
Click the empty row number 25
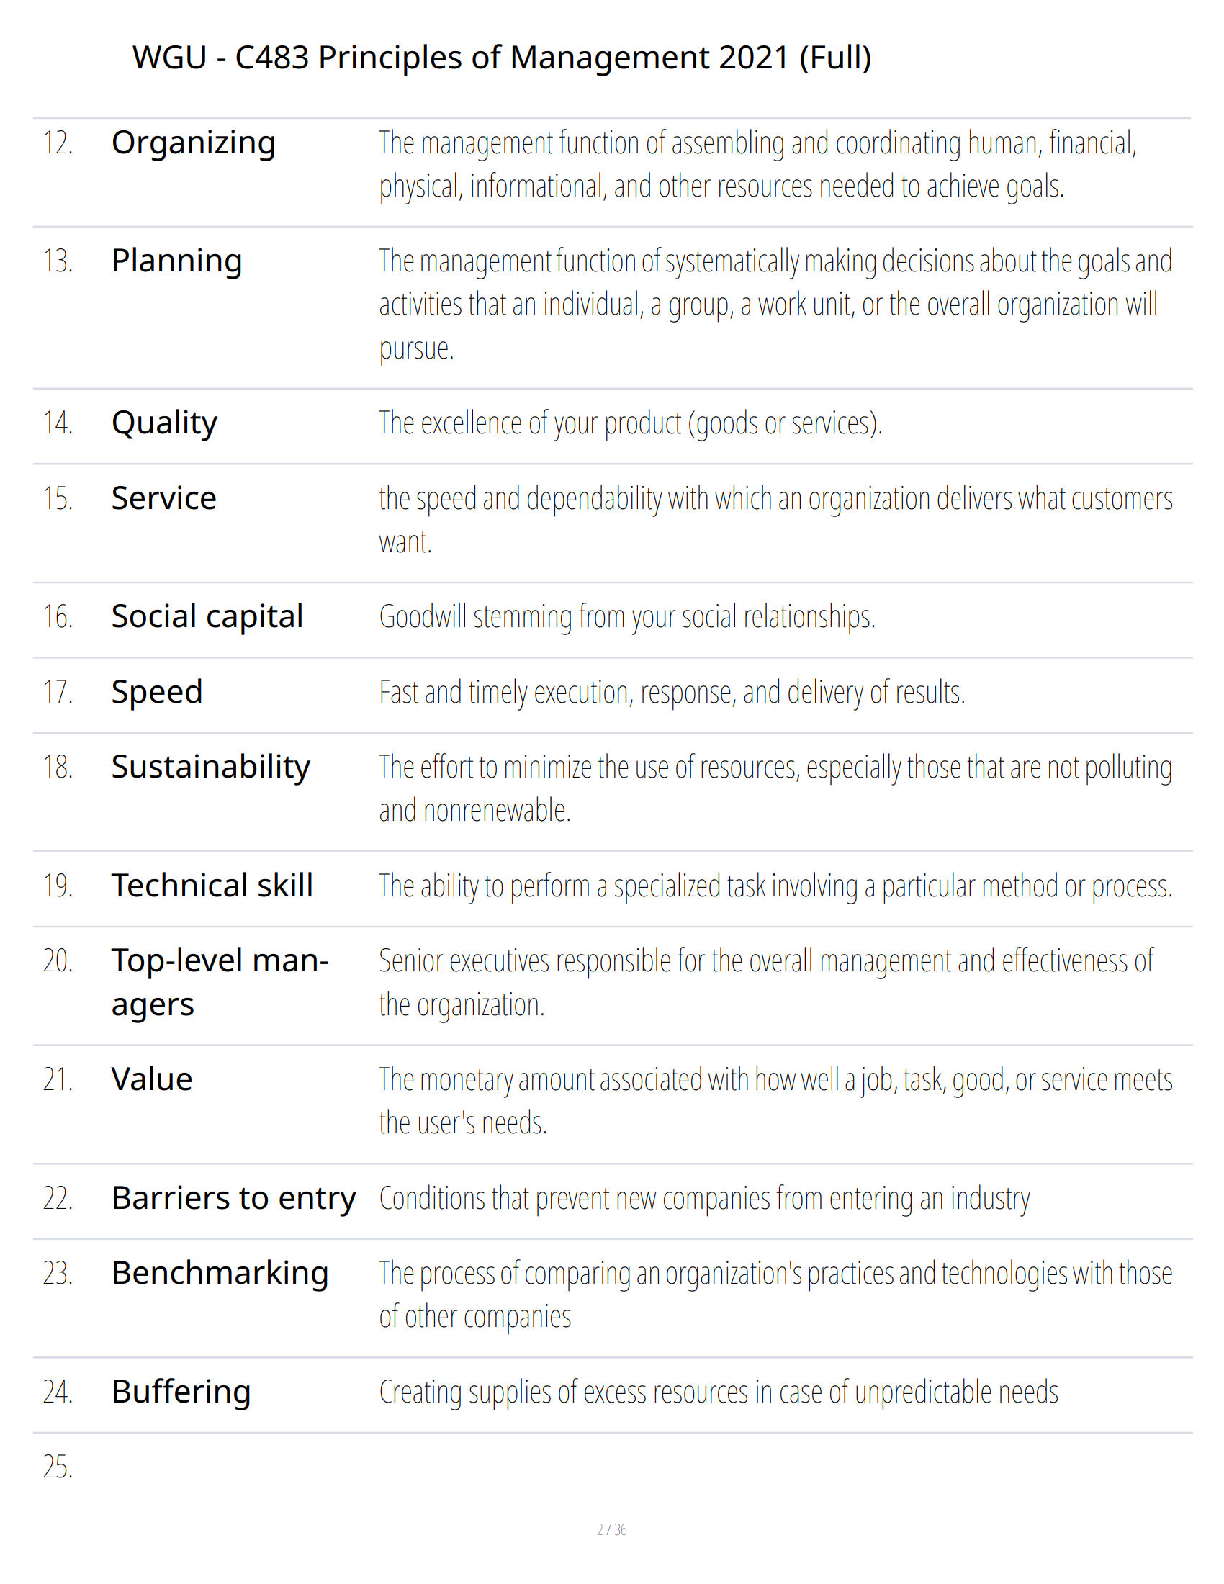tap(57, 1467)
